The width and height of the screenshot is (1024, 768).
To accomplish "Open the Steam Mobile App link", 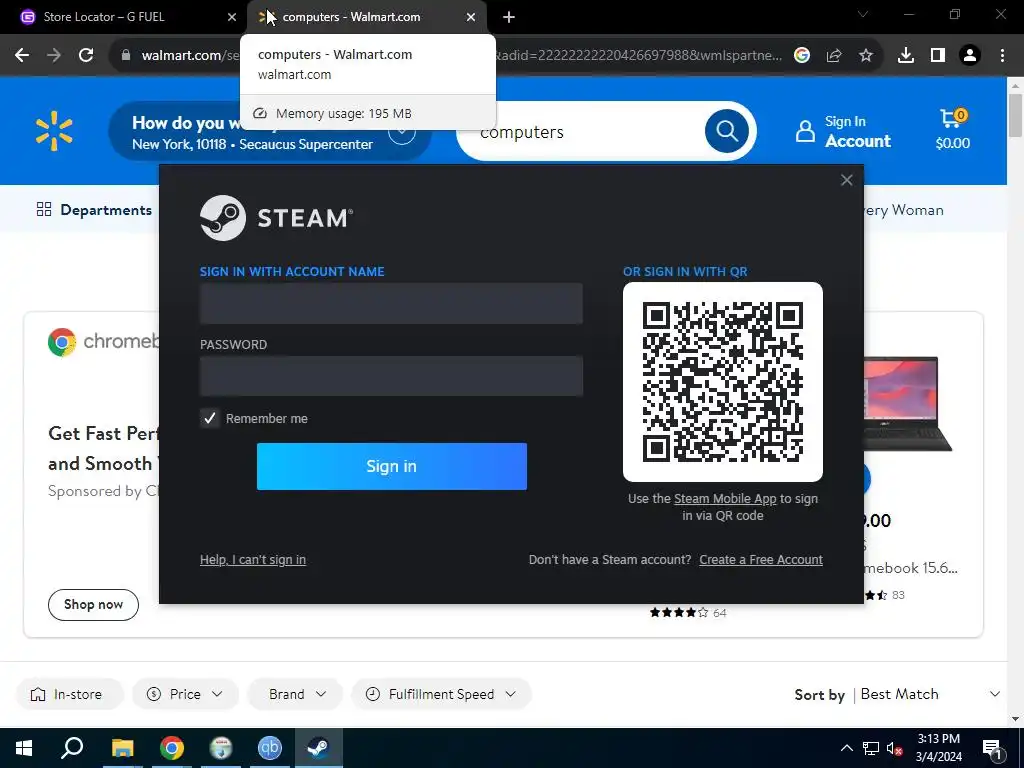I will [x=725, y=498].
